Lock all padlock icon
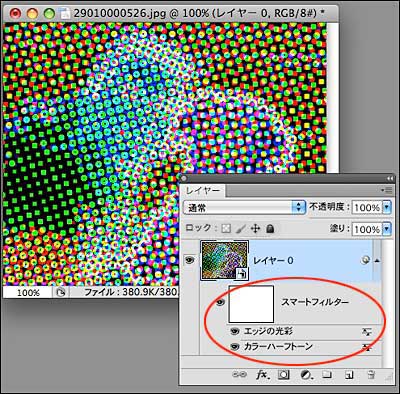 coord(270,228)
